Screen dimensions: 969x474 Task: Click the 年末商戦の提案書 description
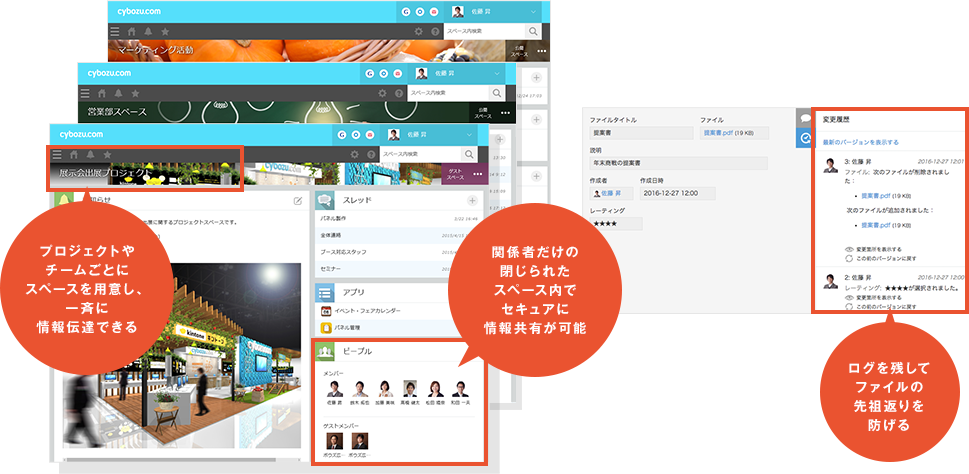(679, 163)
